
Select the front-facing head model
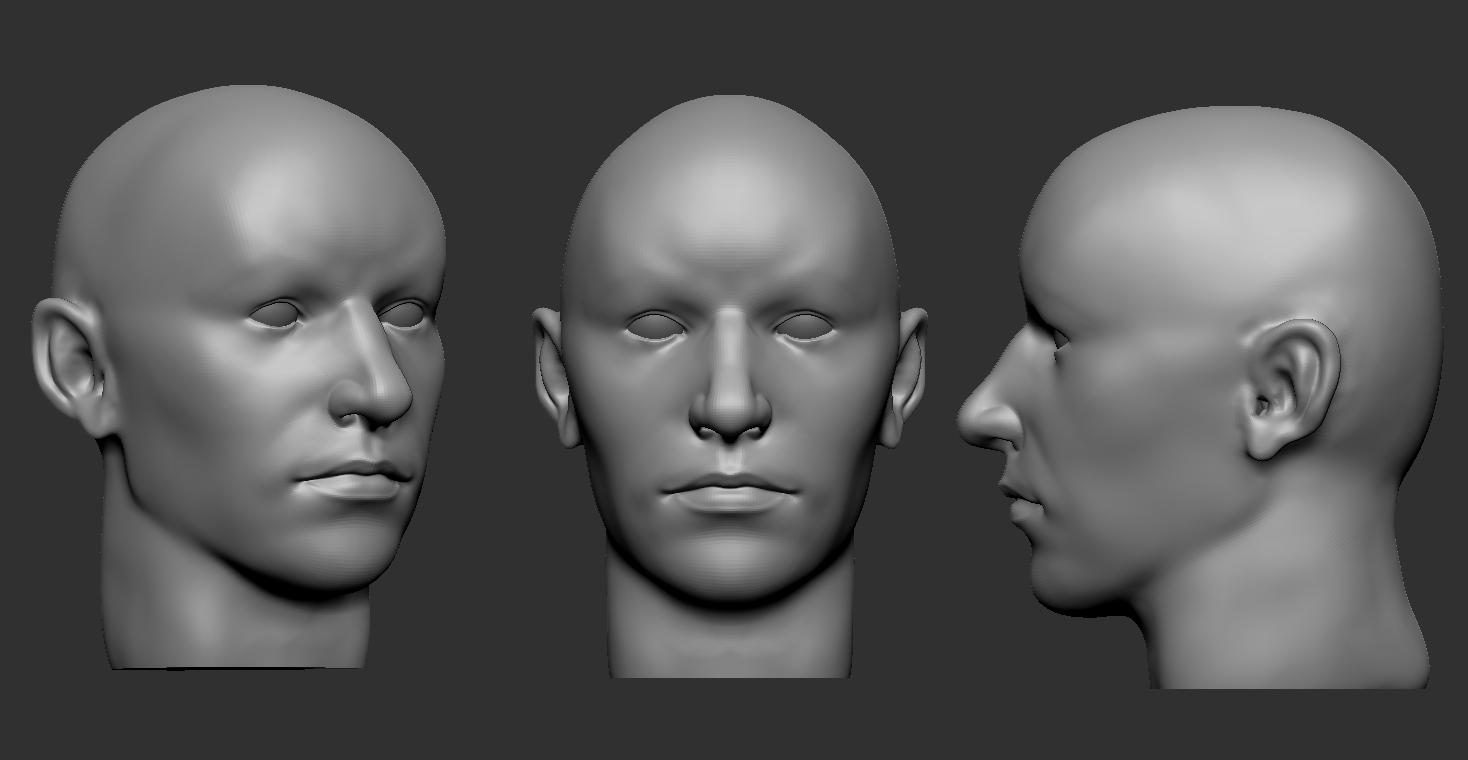(x=730, y=385)
